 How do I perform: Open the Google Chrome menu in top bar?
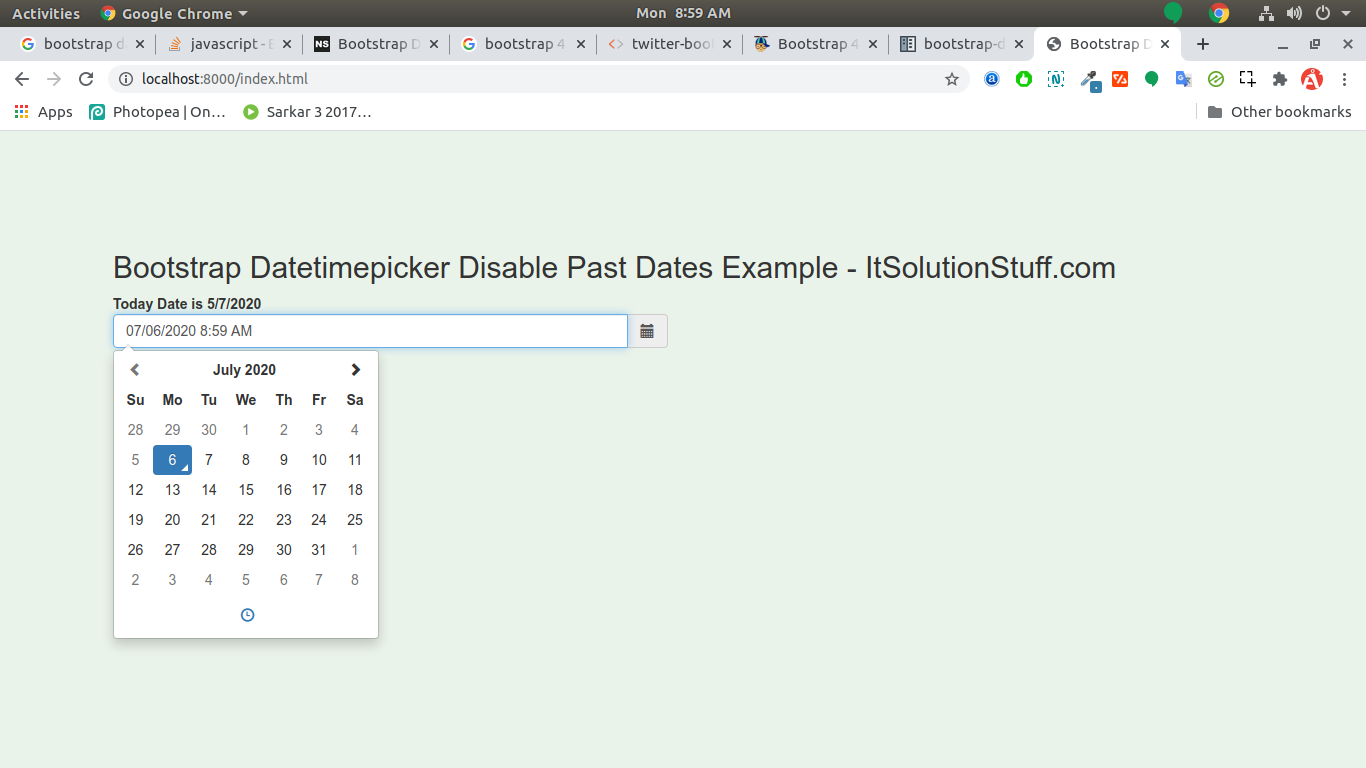pyautogui.click(x=174, y=13)
